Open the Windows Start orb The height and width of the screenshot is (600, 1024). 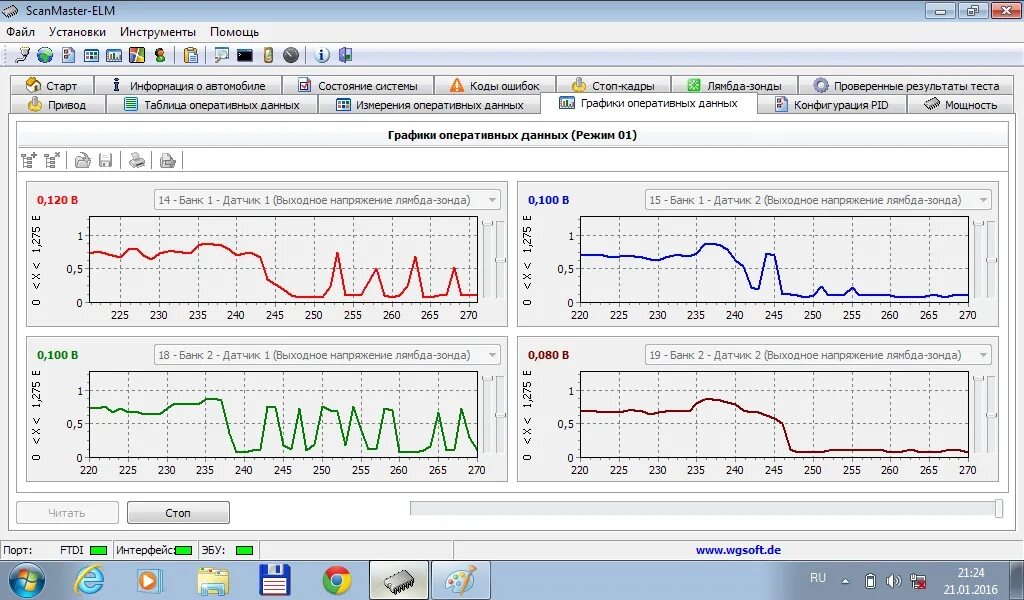point(27,580)
